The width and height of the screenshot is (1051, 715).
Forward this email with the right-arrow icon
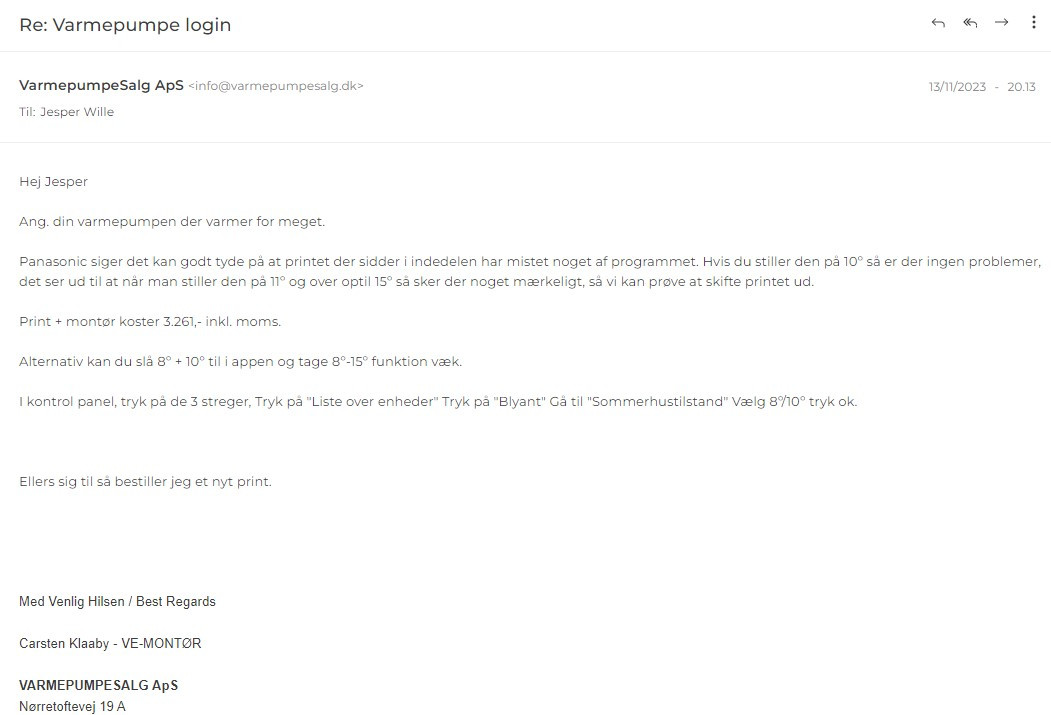point(1001,23)
